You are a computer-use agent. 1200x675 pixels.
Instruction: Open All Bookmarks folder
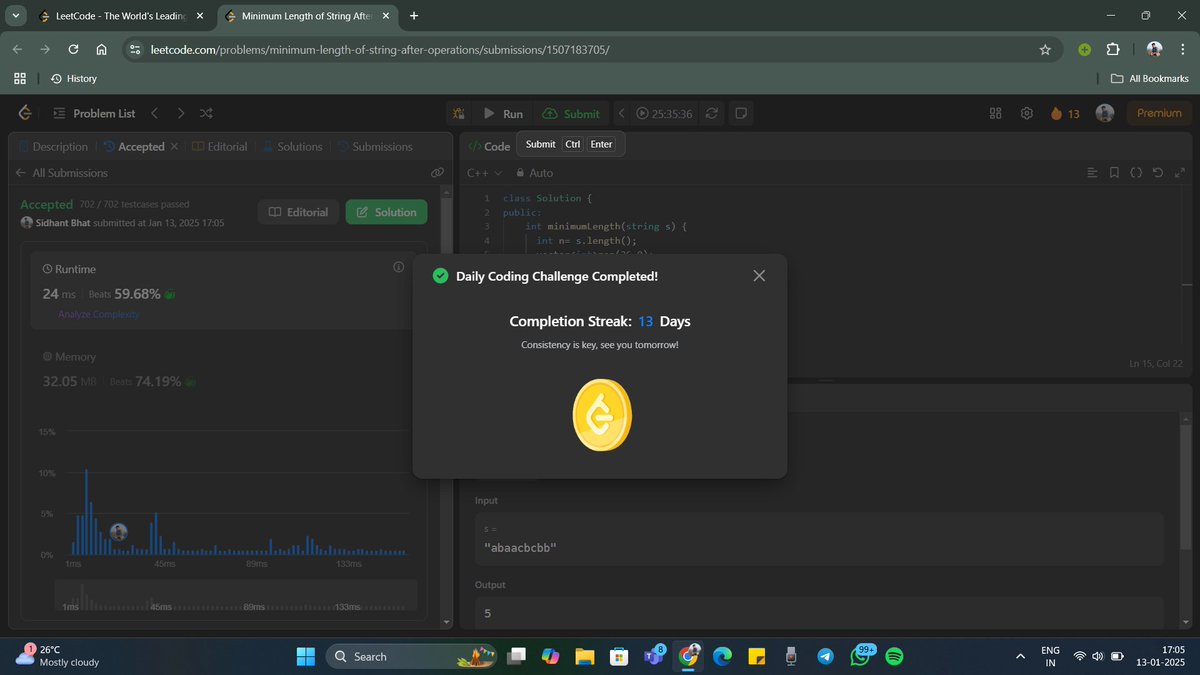(x=1150, y=78)
